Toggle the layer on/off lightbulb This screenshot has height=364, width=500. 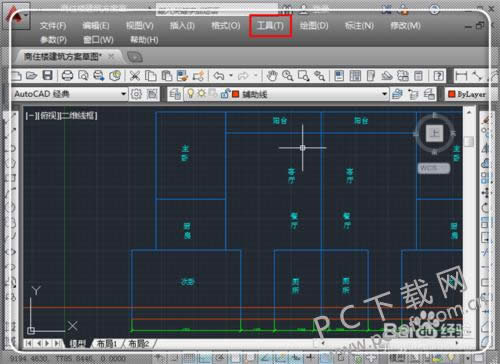(x=190, y=94)
